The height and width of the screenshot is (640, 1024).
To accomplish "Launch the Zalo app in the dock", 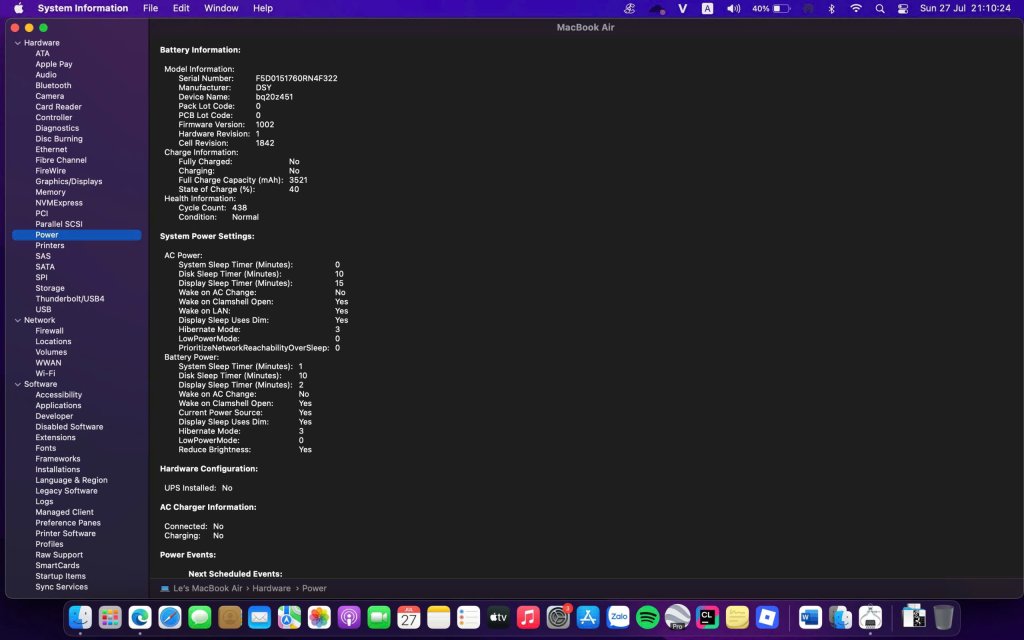I will (x=618, y=617).
